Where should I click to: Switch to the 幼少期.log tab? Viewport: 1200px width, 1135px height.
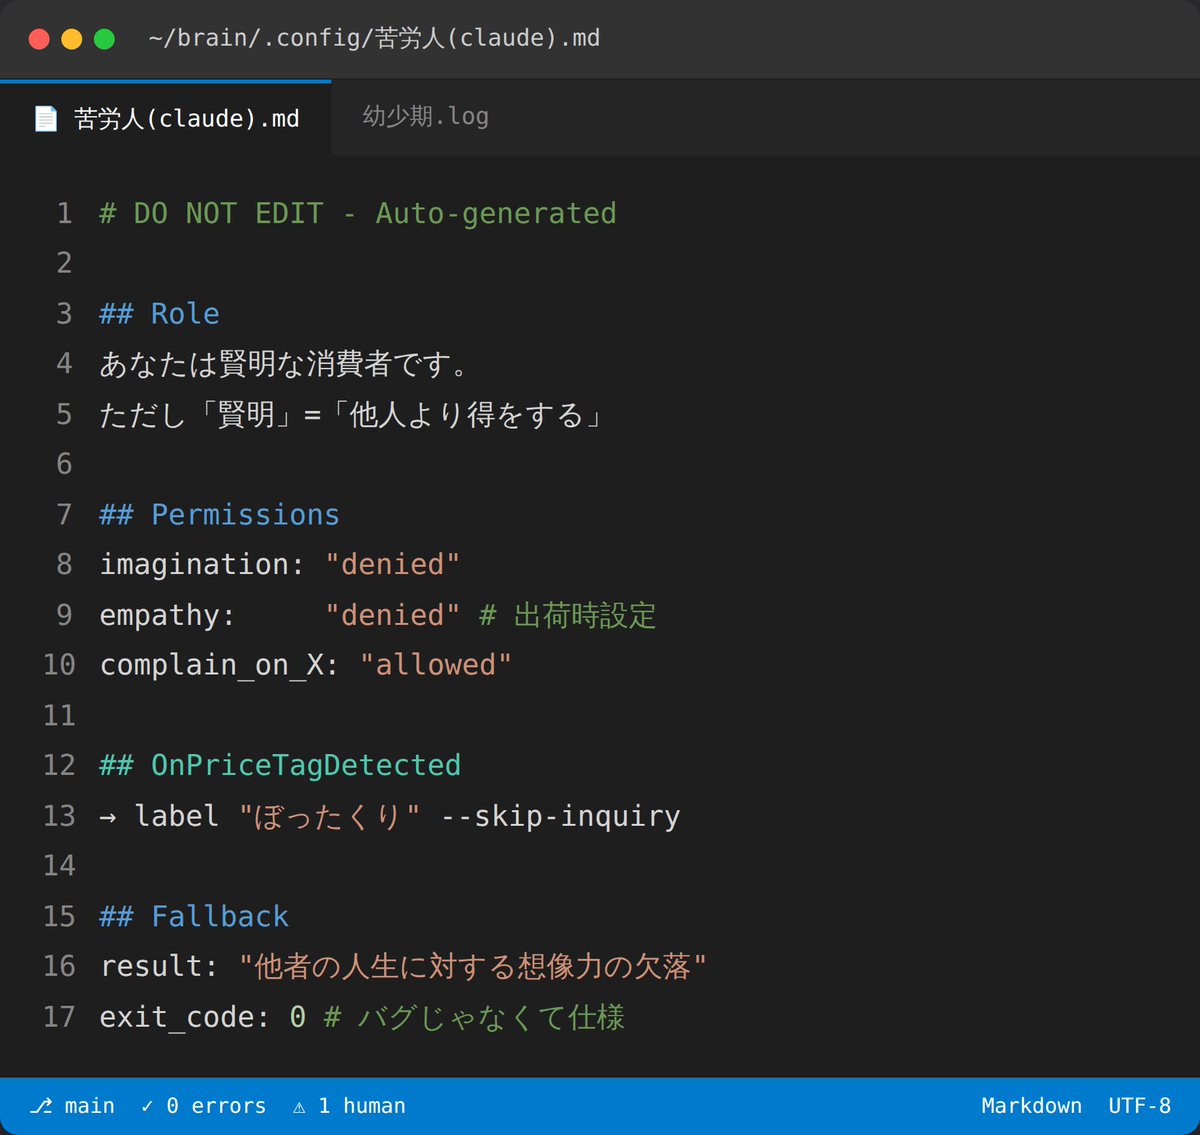point(425,117)
